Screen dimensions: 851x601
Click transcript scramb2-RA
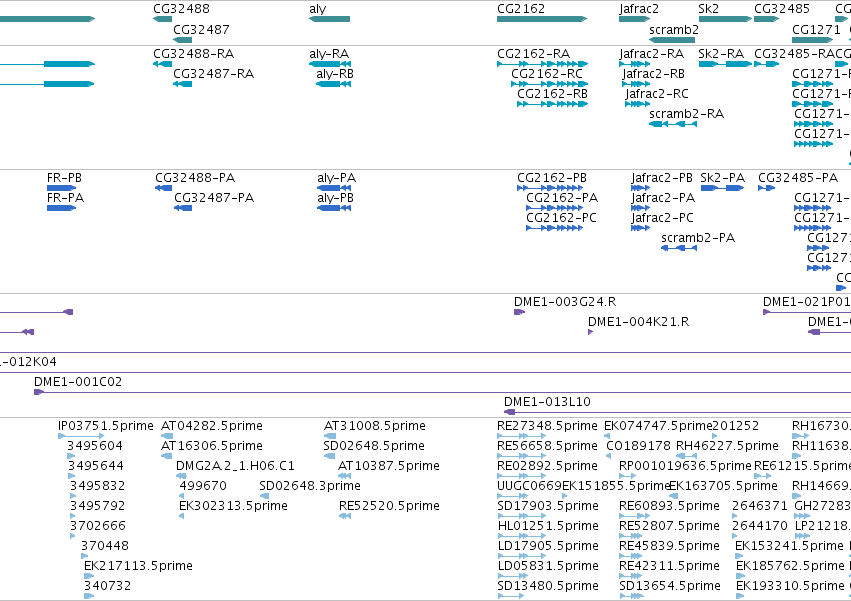(x=687, y=114)
